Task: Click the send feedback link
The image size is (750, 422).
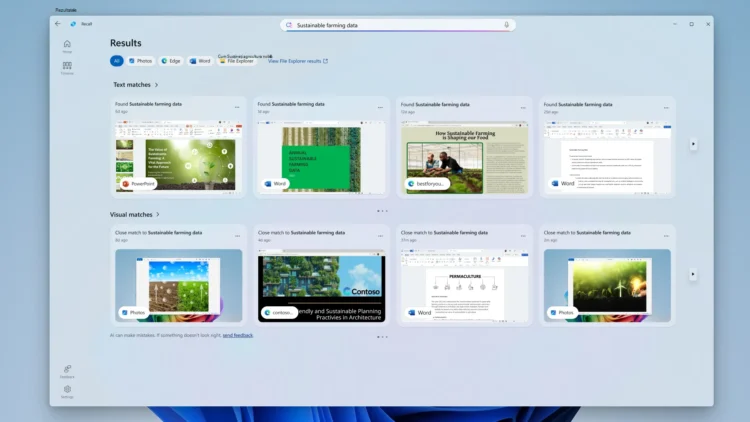Action: click(237, 335)
